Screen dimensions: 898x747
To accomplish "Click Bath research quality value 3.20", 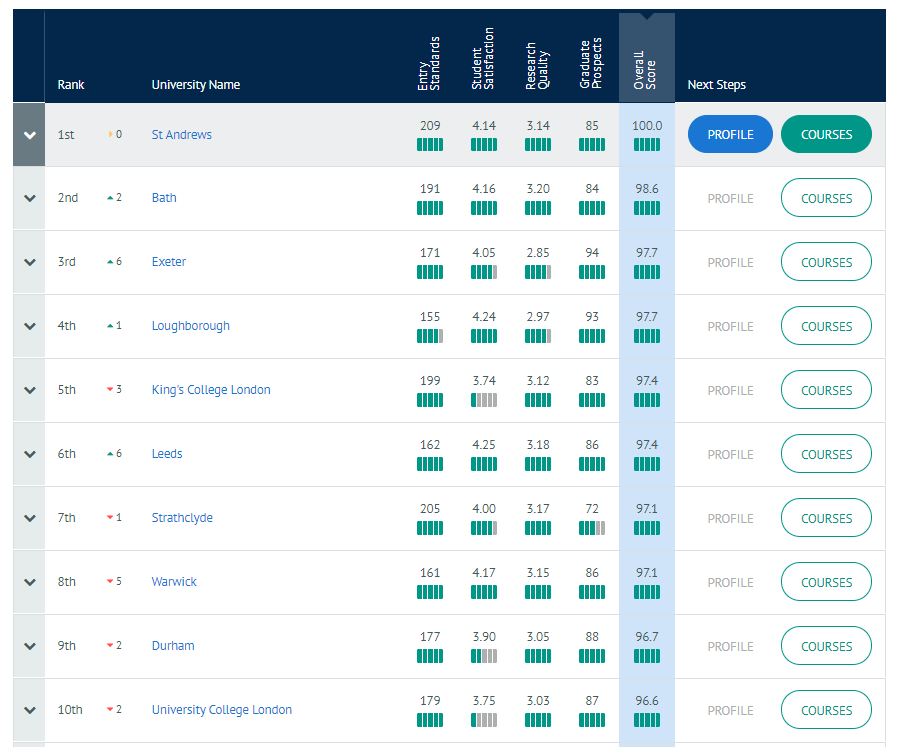I will click(x=538, y=188).
